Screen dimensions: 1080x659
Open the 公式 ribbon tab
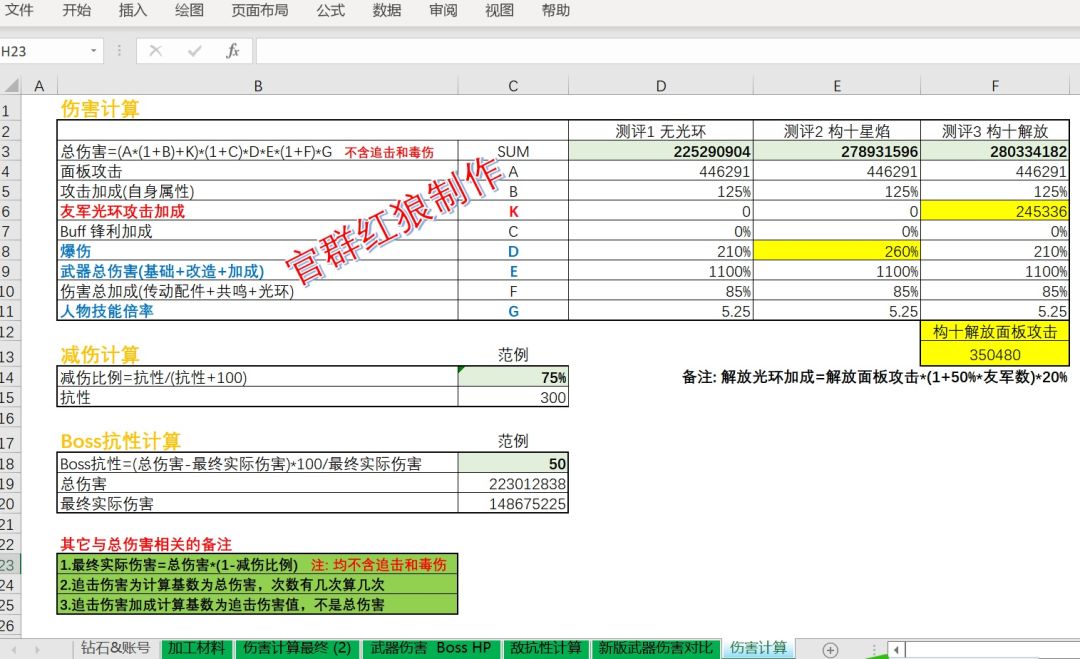click(x=331, y=10)
